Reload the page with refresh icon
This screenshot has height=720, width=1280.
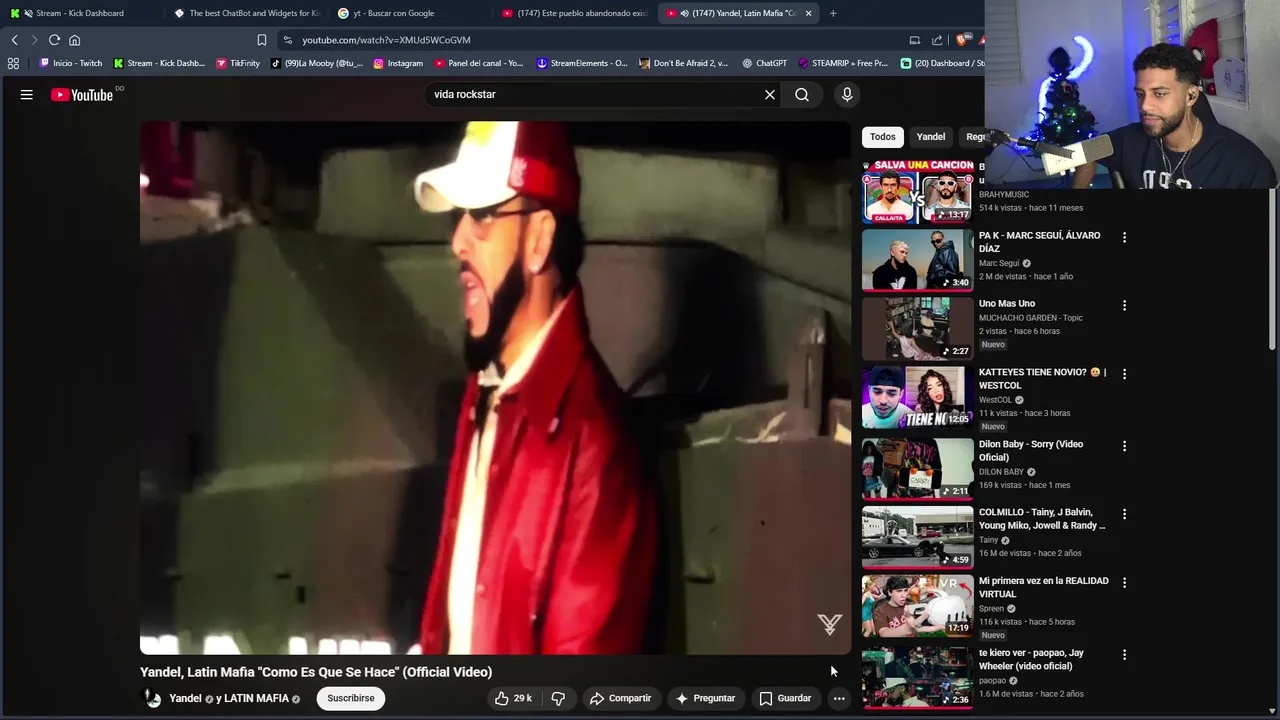click(x=54, y=40)
